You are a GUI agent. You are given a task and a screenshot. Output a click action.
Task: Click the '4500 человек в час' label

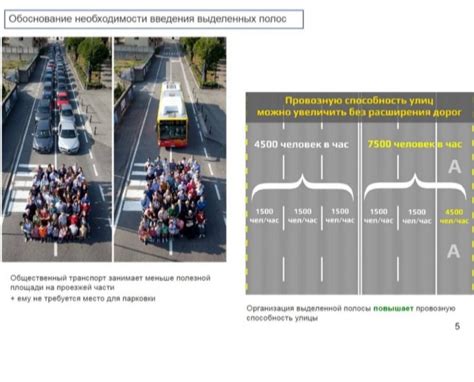point(301,144)
